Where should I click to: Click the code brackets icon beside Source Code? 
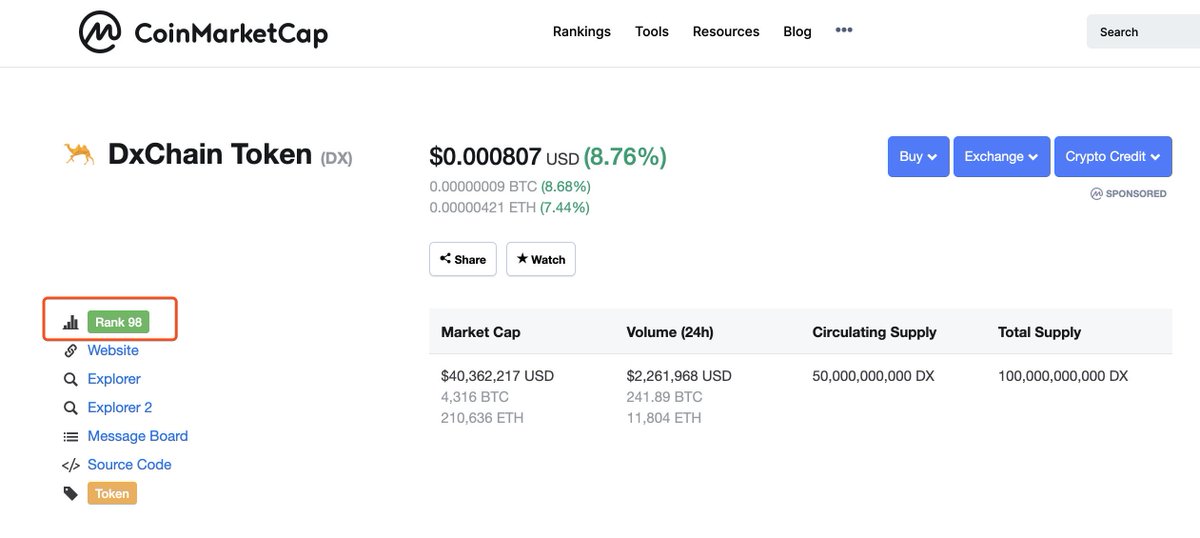[71, 465]
